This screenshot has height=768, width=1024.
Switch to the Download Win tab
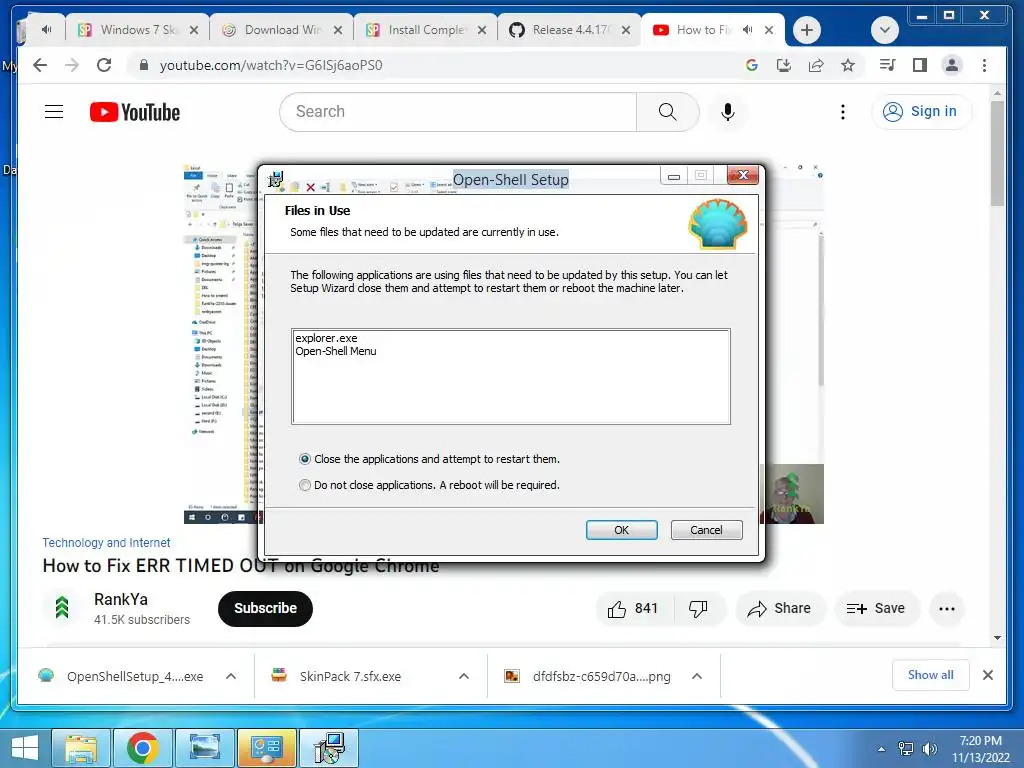[x=281, y=30]
